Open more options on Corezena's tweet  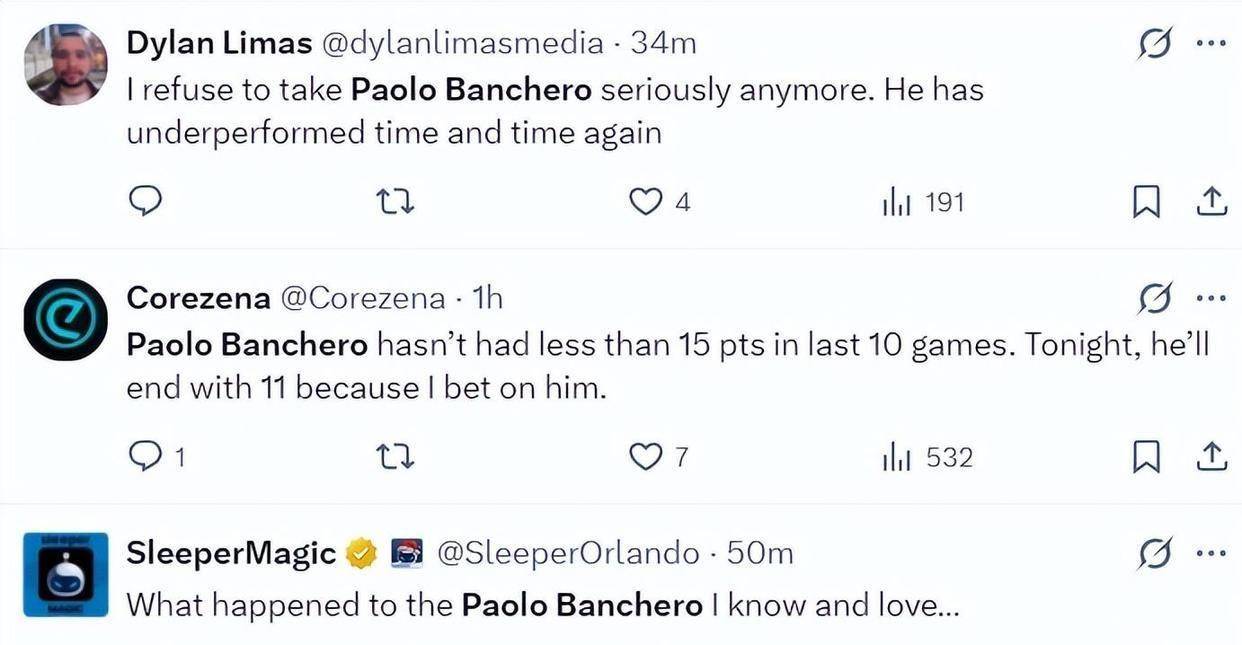(x=1210, y=298)
